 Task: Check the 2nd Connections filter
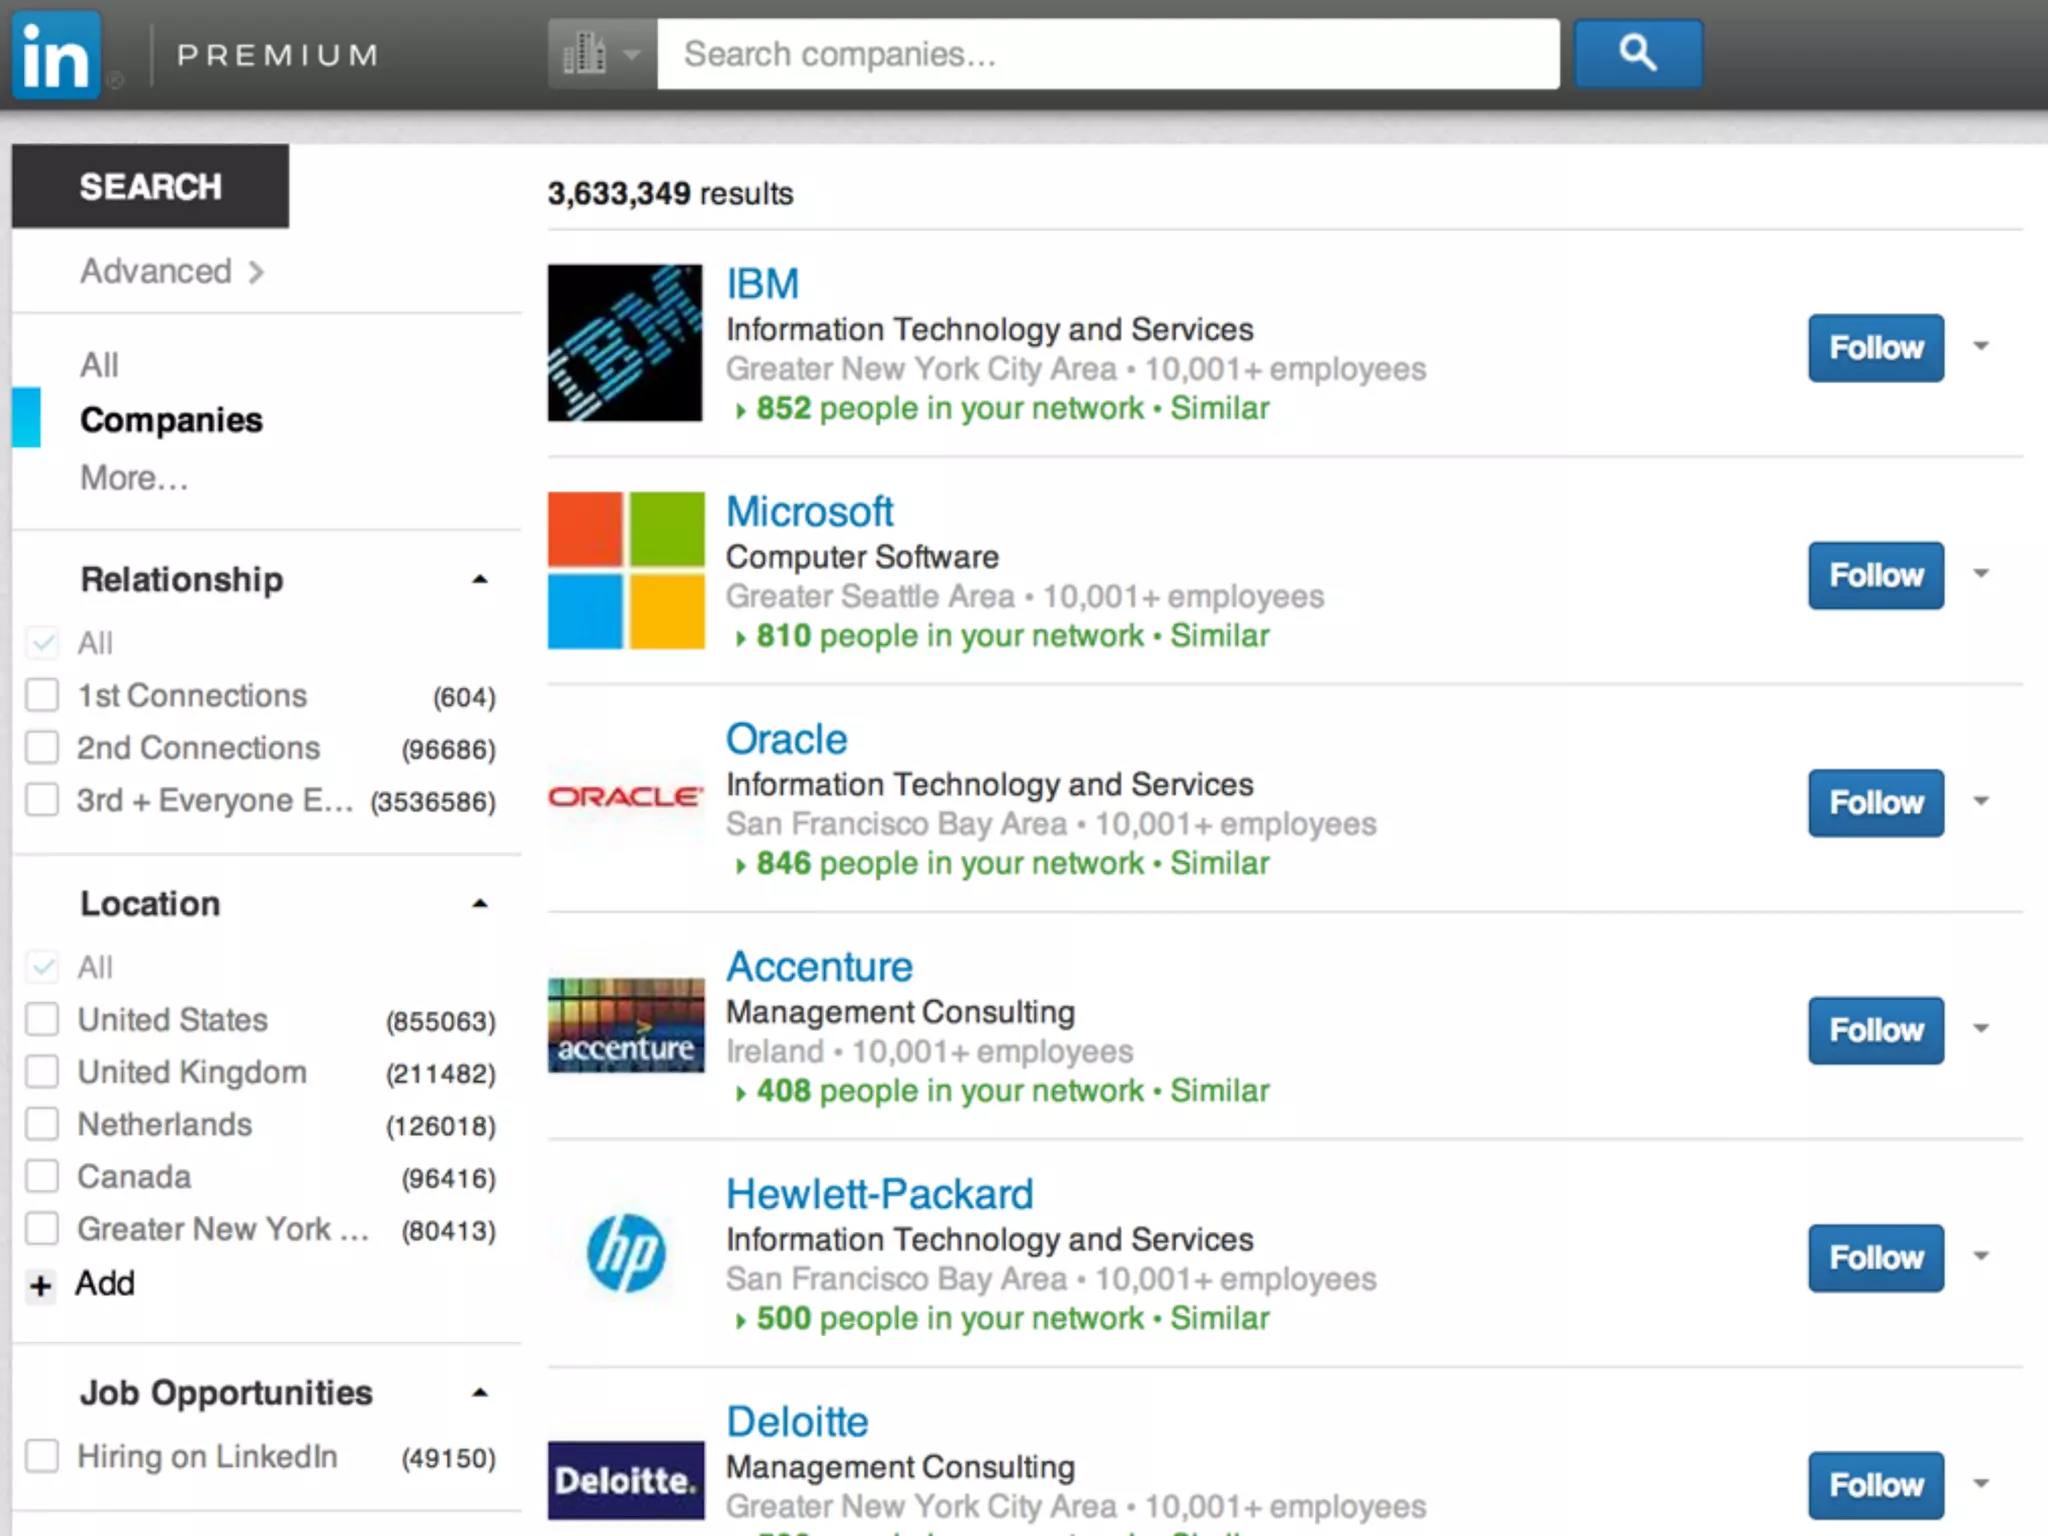(x=42, y=747)
